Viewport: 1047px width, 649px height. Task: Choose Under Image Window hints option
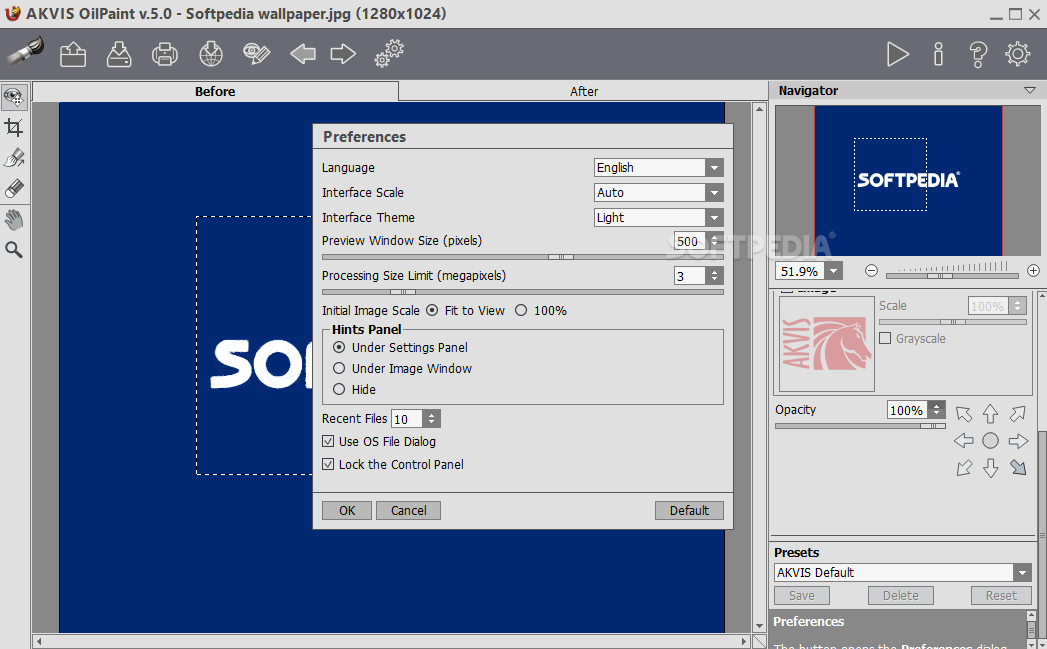339,369
